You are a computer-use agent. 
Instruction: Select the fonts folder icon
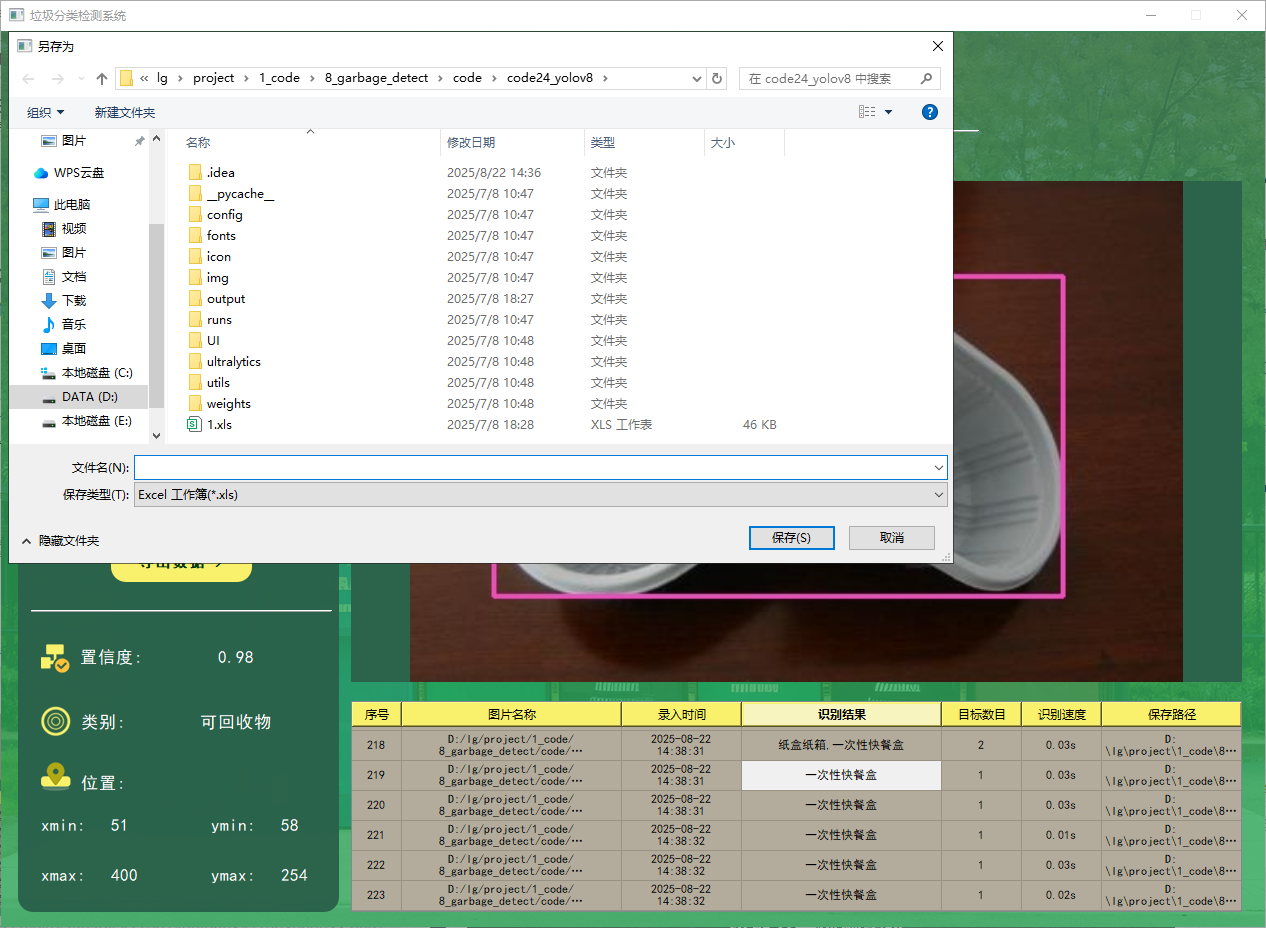[x=195, y=236]
